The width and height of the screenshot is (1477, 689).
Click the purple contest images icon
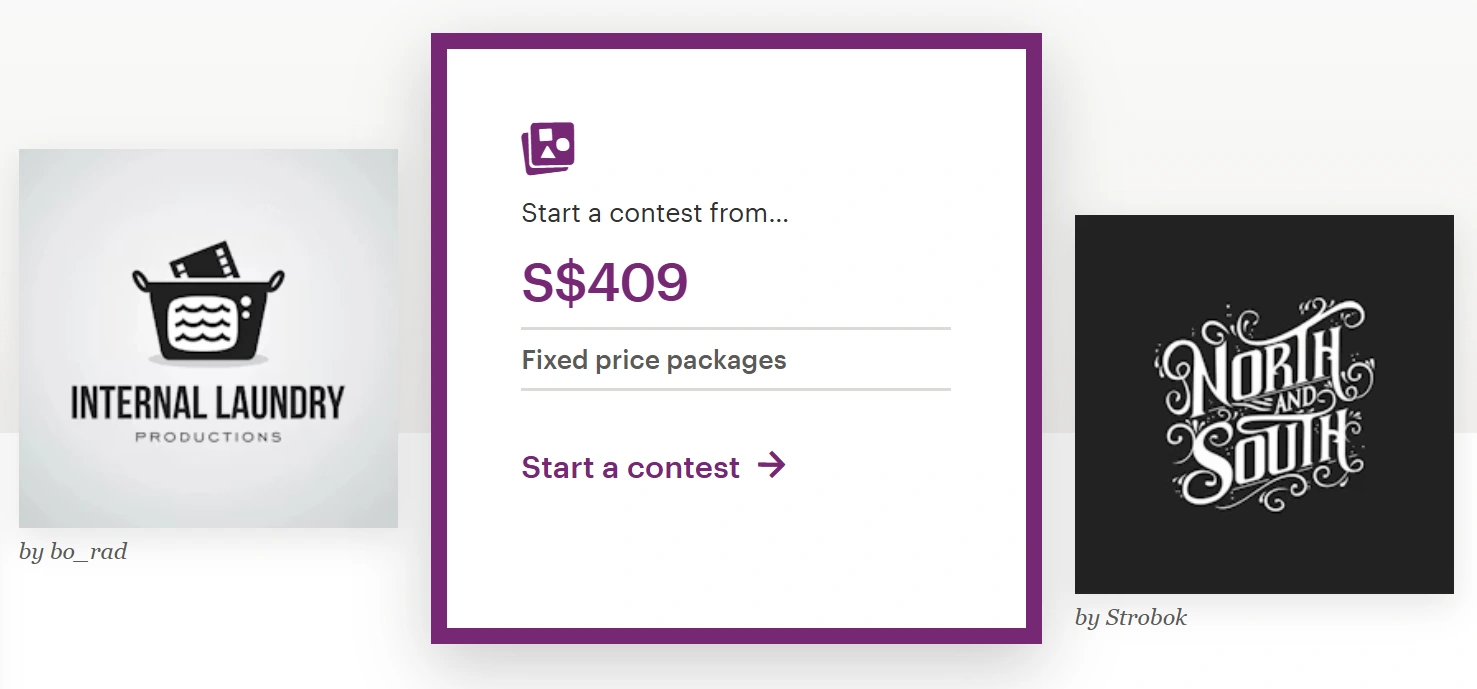tap(548, 148)
